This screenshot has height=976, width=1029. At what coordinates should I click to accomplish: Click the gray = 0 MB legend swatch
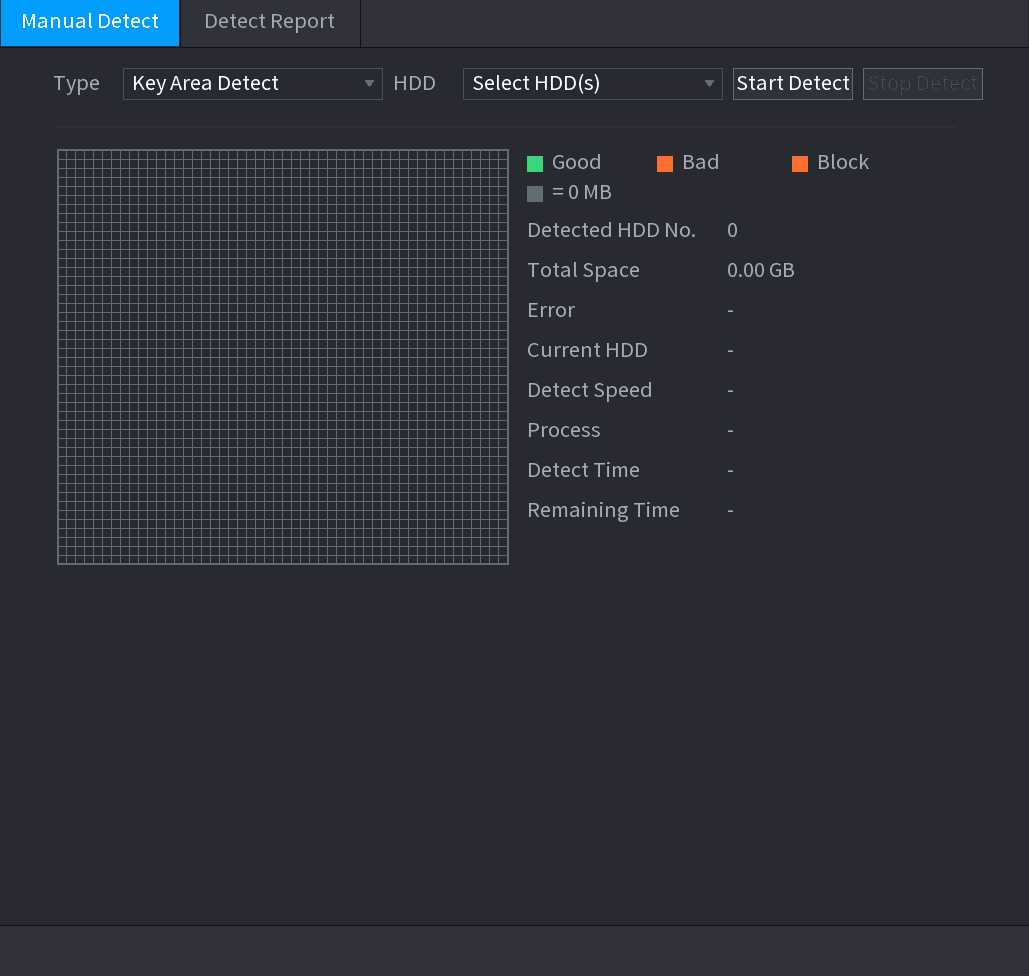535,194
